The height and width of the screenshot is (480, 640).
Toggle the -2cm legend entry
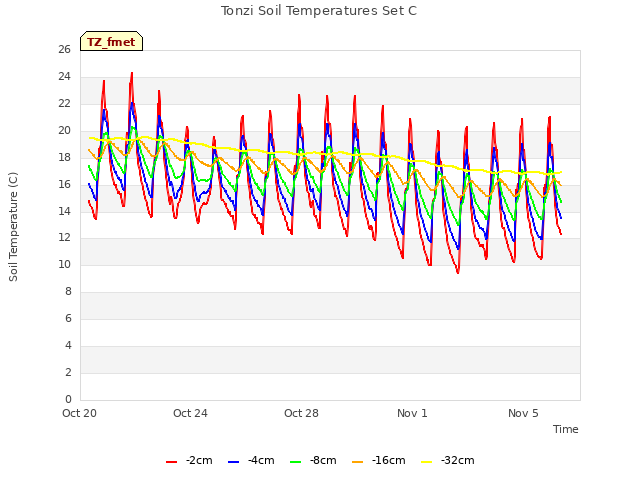(189, 461)
